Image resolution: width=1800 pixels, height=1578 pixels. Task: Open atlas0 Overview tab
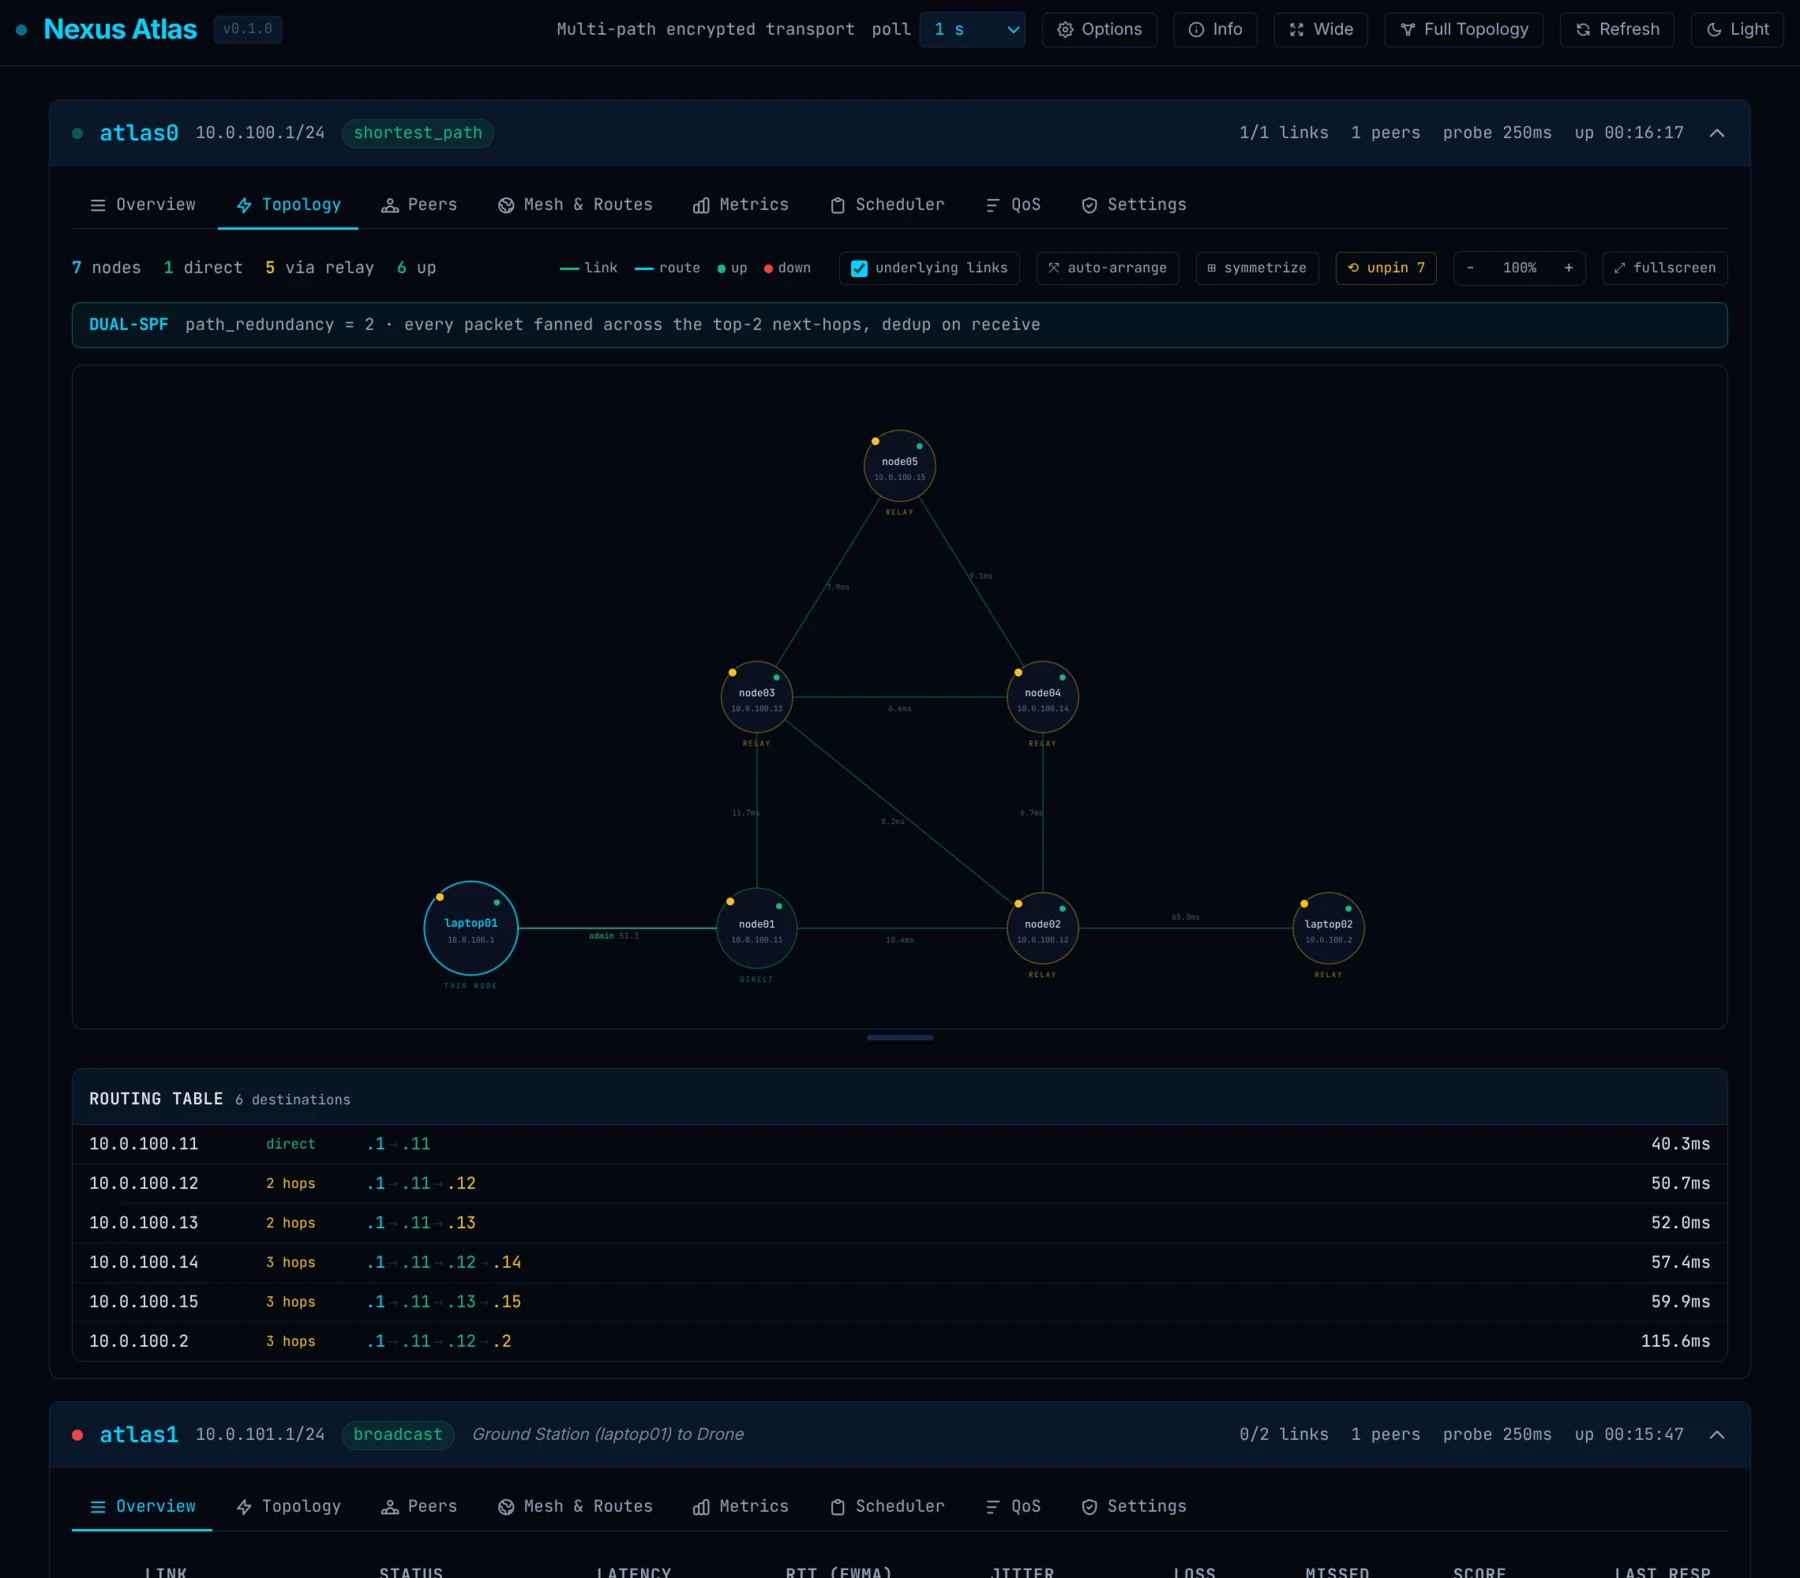pos(143,205)
